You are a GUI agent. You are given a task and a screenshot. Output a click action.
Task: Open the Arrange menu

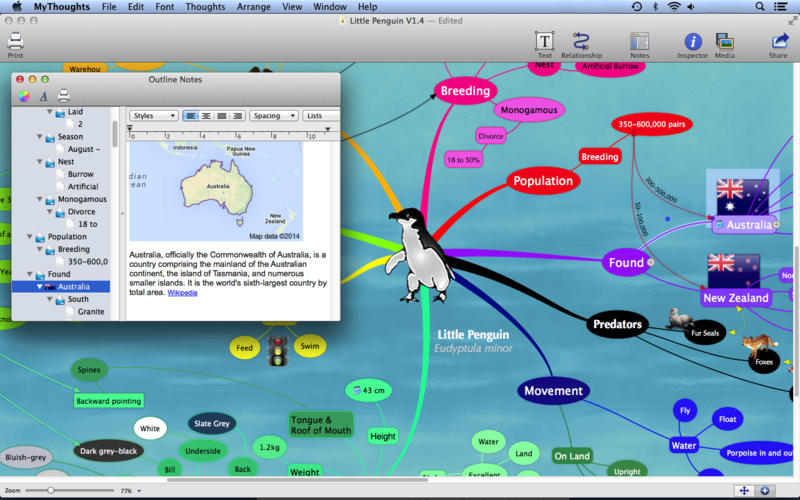(x=253, y=7)
